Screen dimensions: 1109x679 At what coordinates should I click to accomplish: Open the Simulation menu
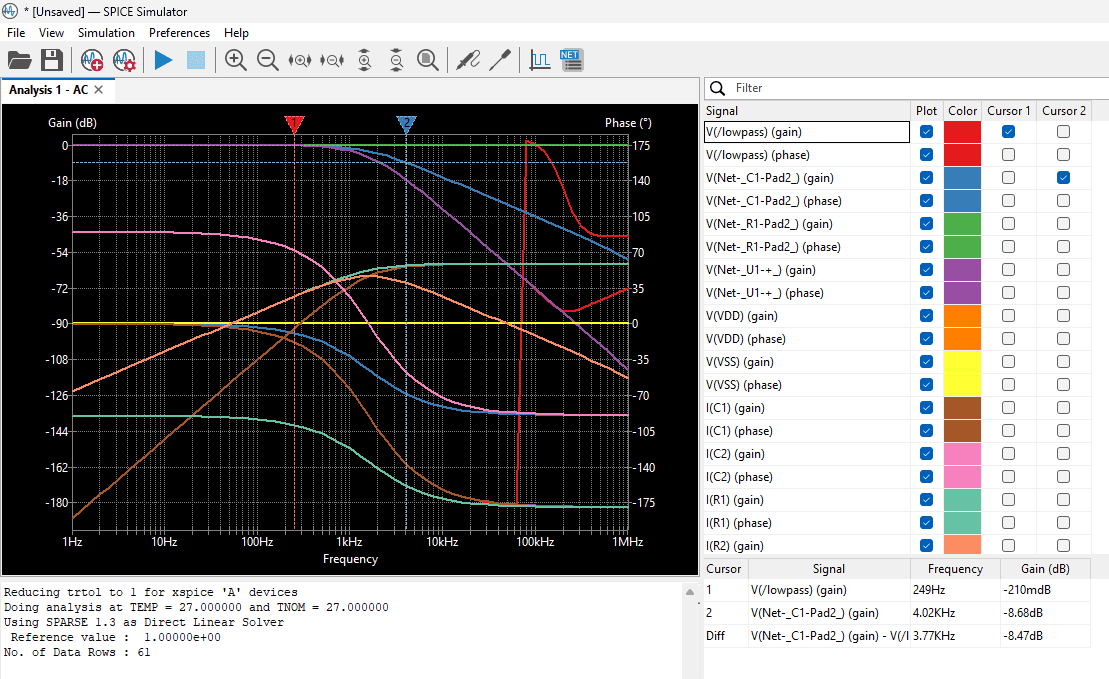[x=106, y=33]
